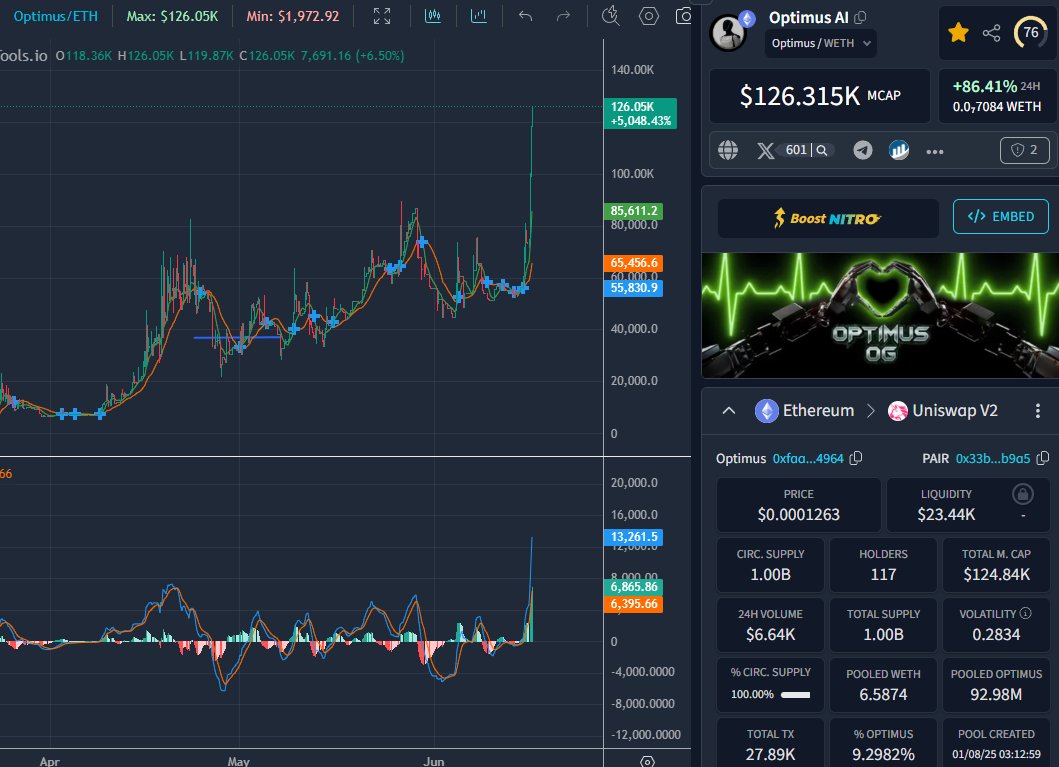Click the blue 13,261.5 MACD label

pos(634,537)
